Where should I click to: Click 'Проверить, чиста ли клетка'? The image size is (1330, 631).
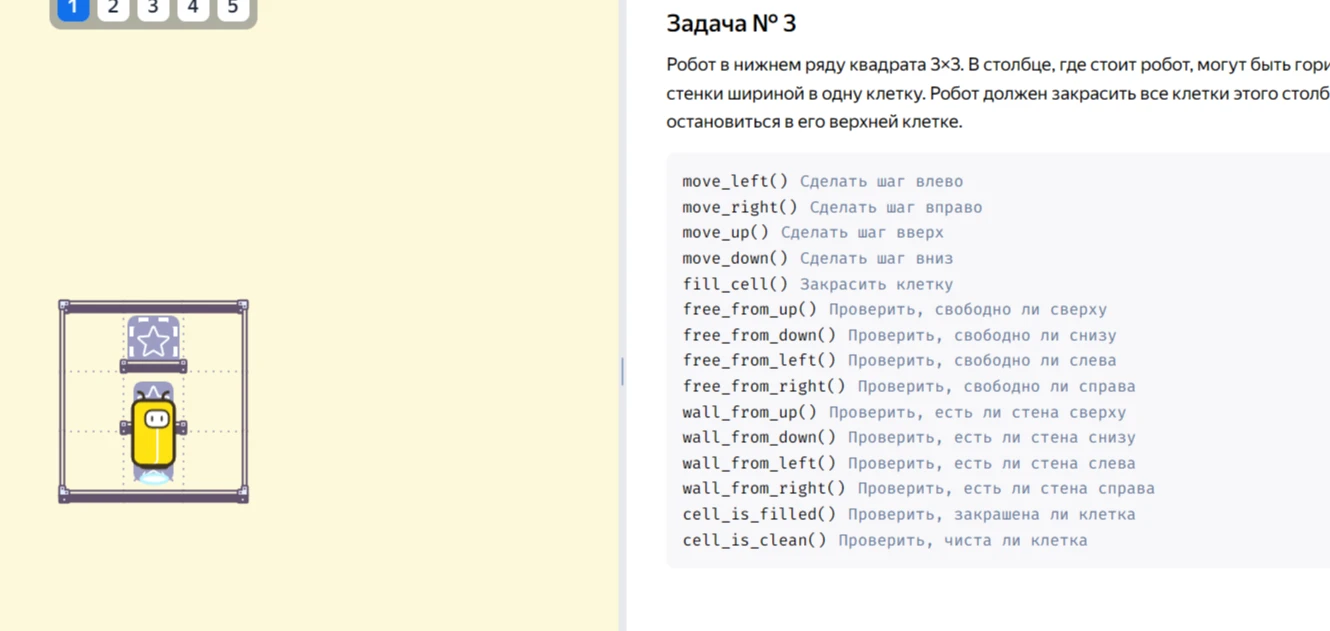(963, 540)
